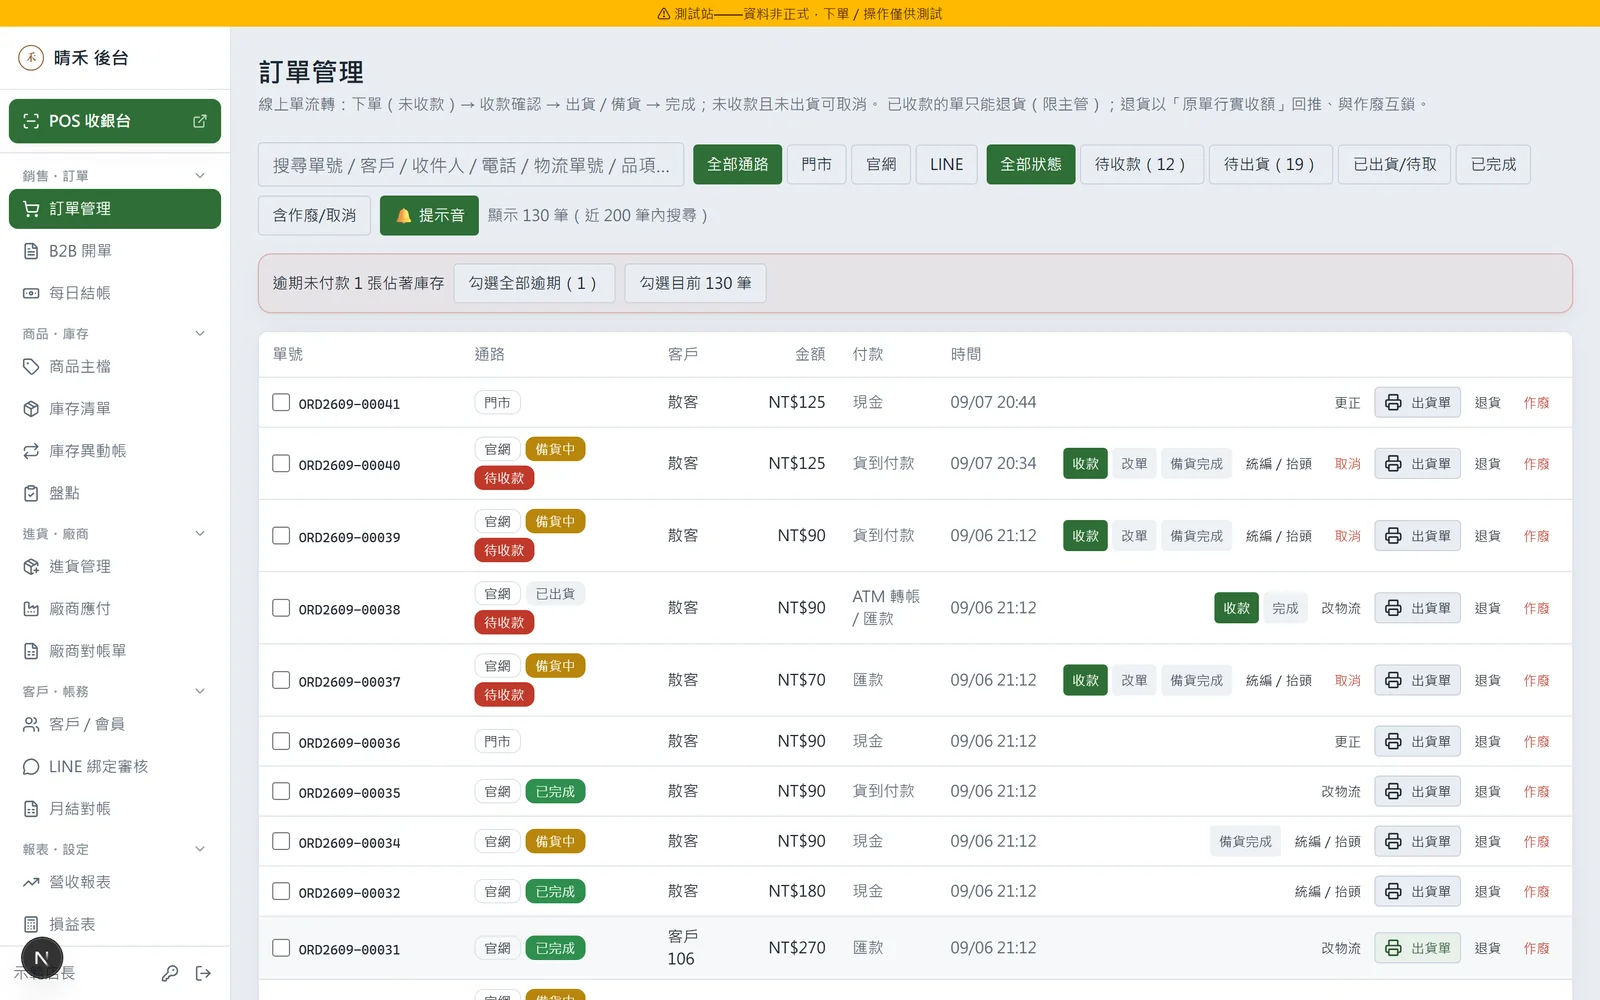Check the box for order ORD2609-00041
This screenshot has width=1600, height=1000.
coord(281,402)
